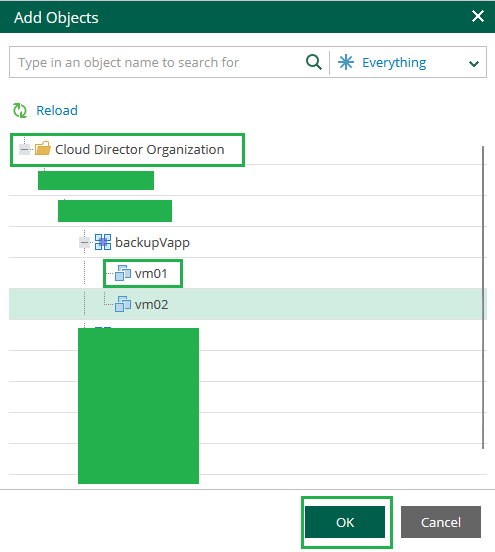
Task: Click the vm01 virtual machine icon
Action: click(123, 273)
